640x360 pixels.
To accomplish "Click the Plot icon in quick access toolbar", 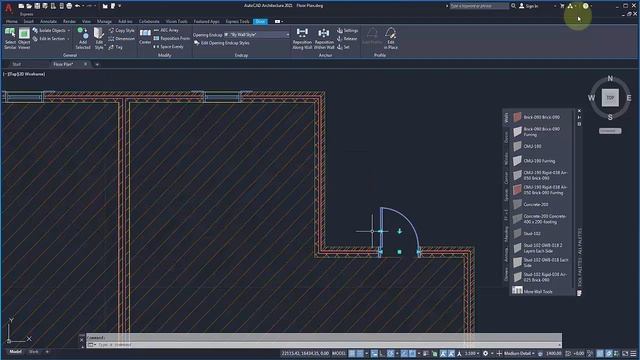I will tap(69, 6).
